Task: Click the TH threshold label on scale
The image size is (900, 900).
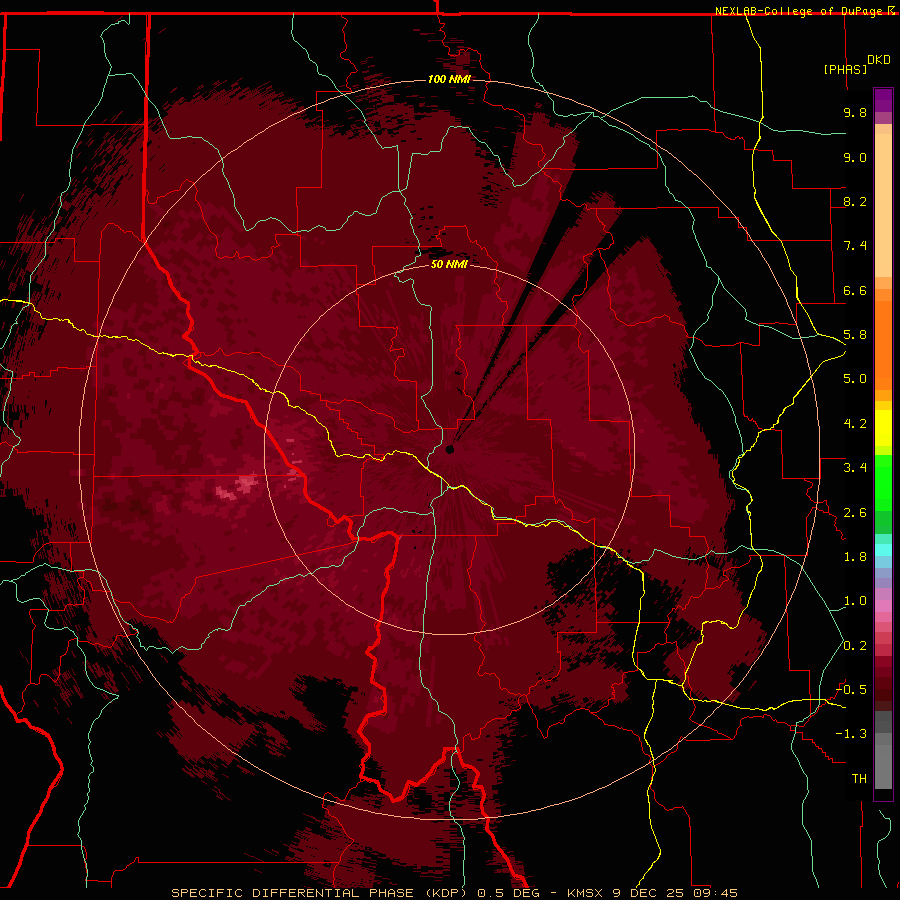Action: tap(859, 779)
